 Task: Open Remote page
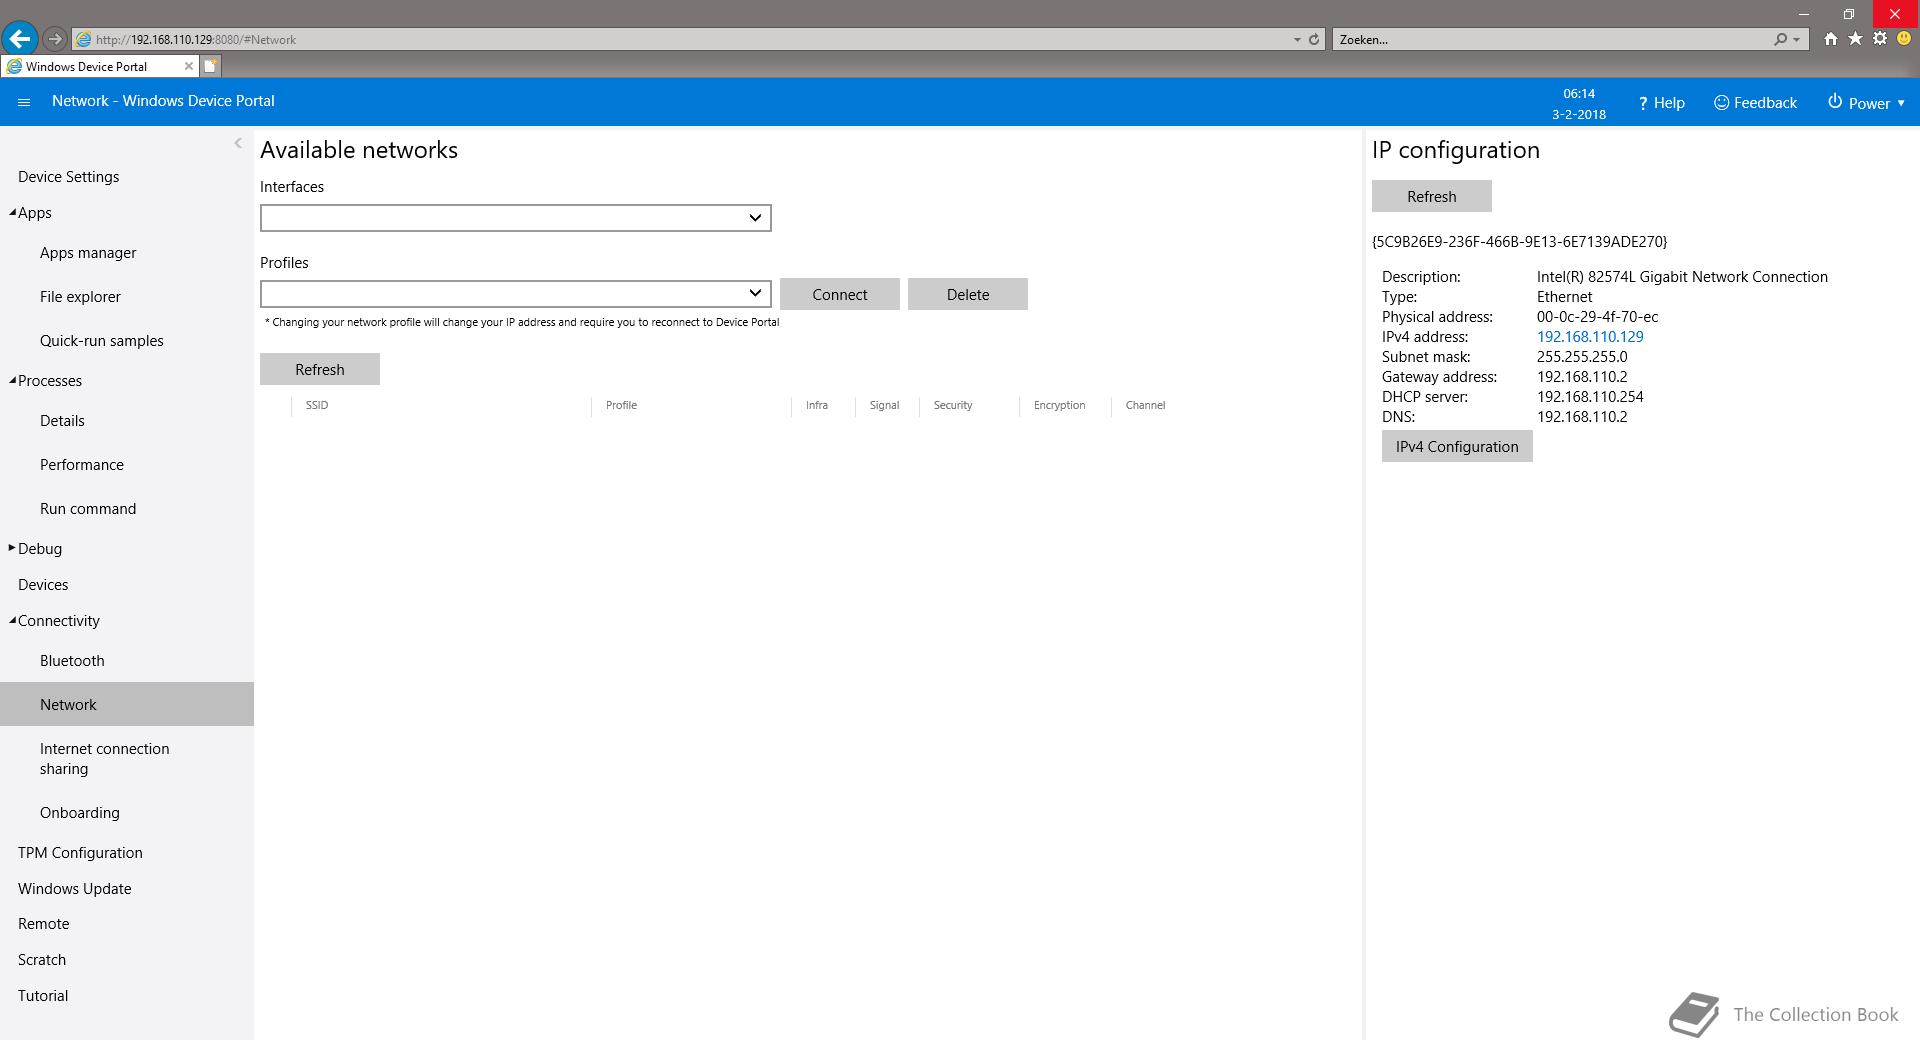click(x=44, y=924)
